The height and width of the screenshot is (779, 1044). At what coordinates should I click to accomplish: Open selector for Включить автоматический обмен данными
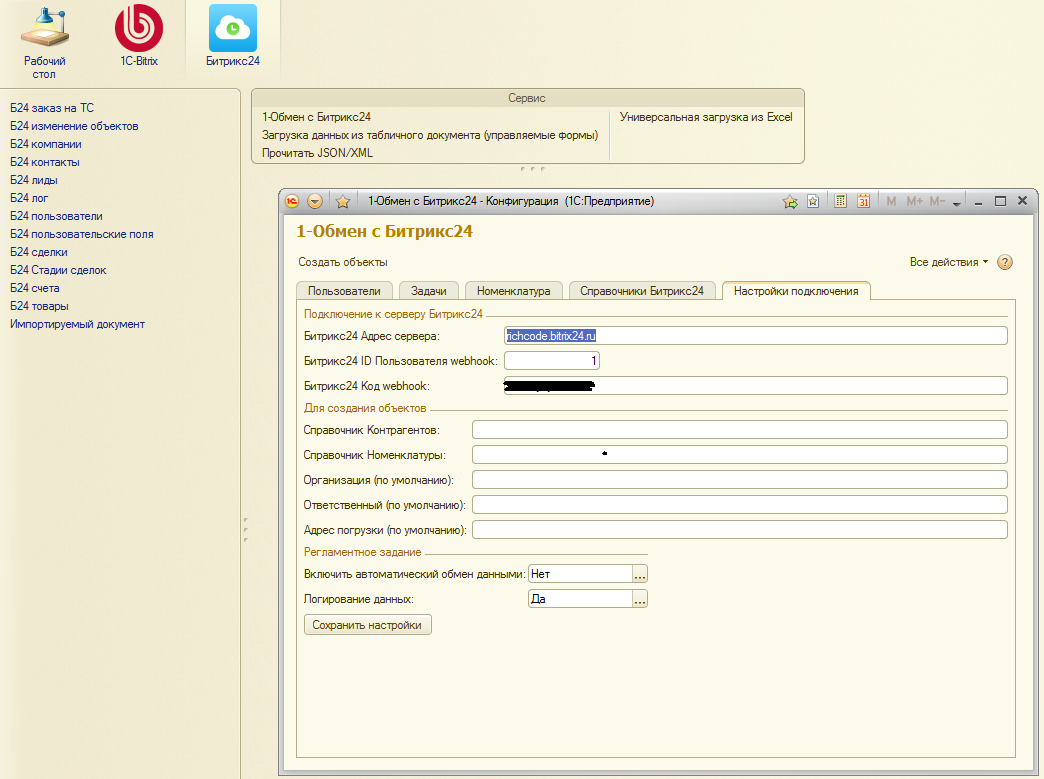640,574
